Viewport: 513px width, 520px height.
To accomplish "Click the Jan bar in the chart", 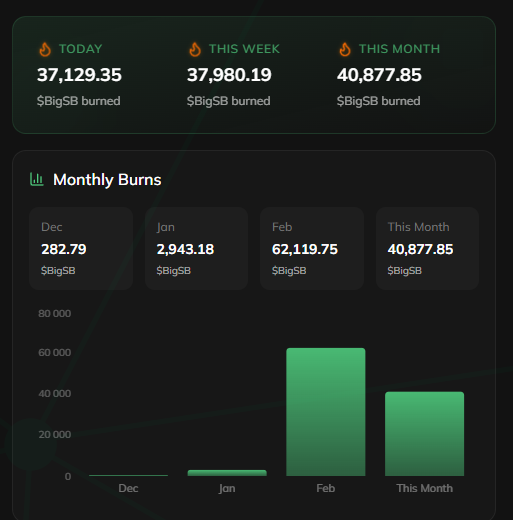I will tap(227, 473).
